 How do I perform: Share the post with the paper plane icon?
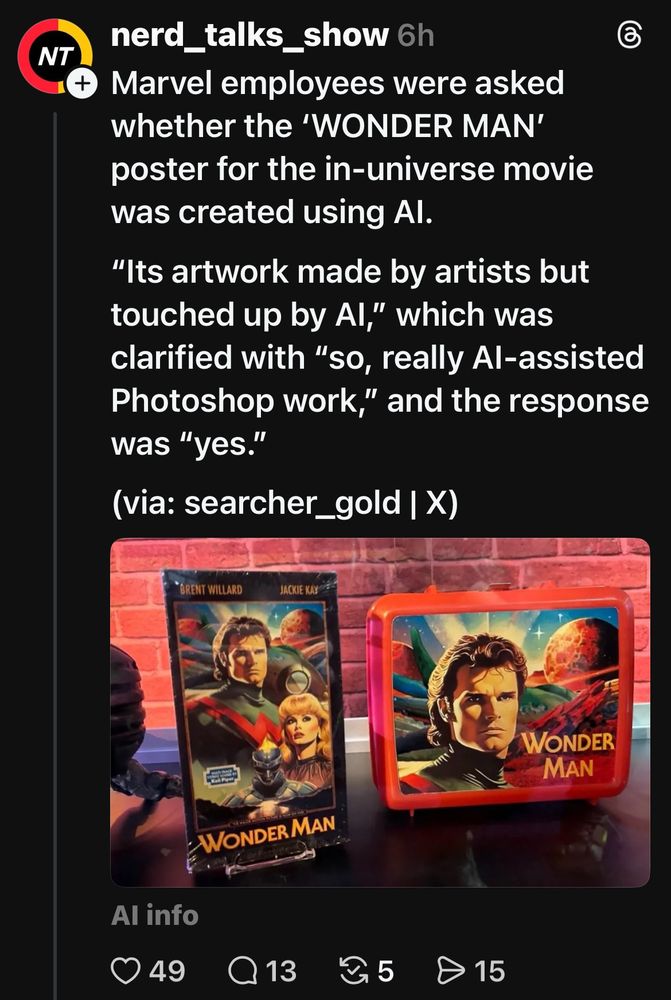[x=451, y=971]
